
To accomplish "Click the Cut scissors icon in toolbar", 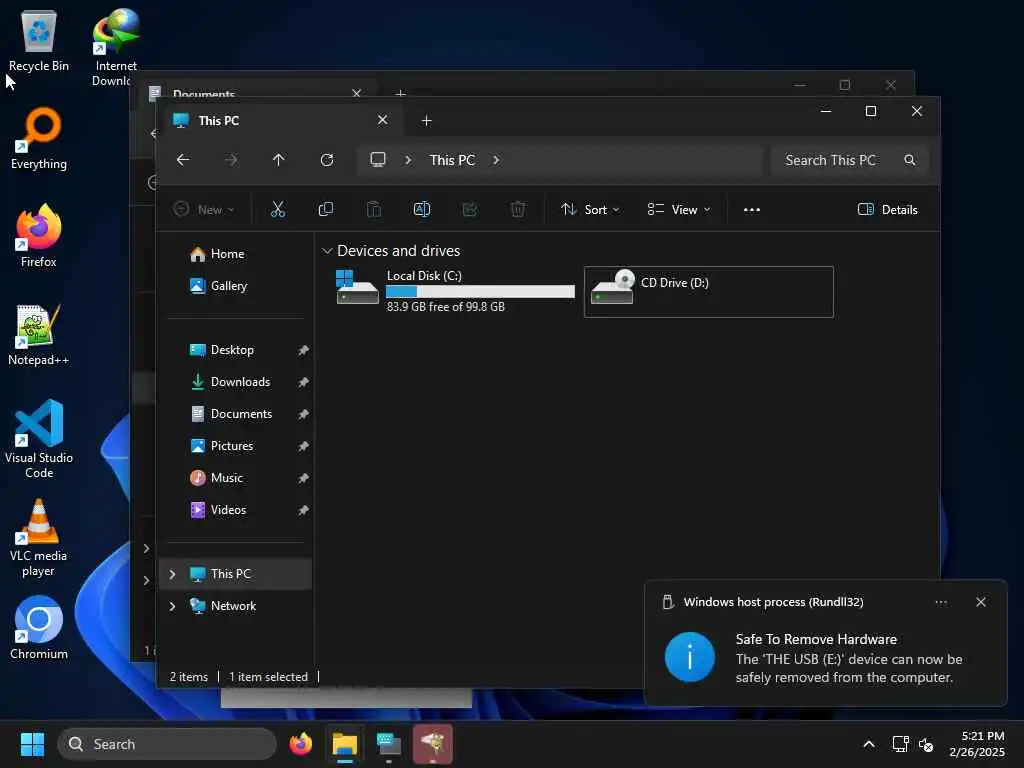I will 278,209.
